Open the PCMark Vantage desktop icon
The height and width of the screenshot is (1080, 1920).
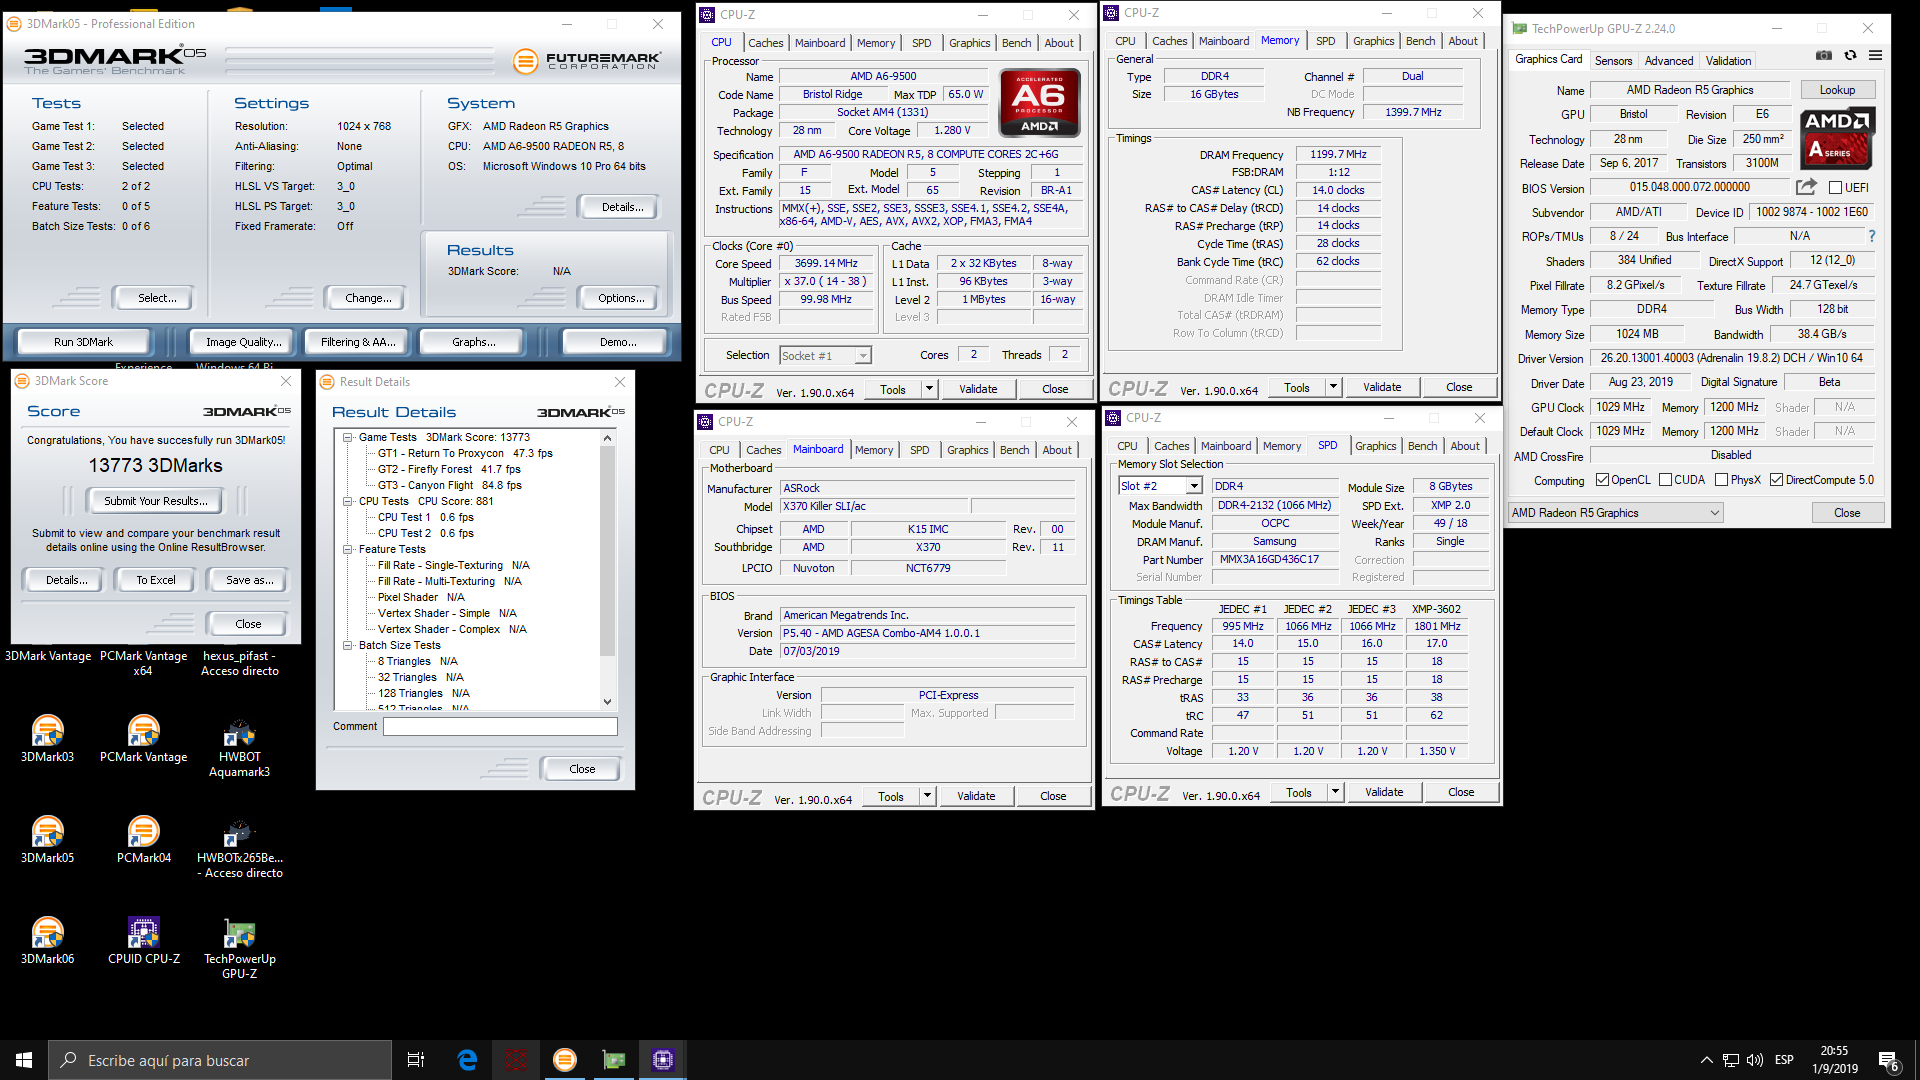click(143, 739)
